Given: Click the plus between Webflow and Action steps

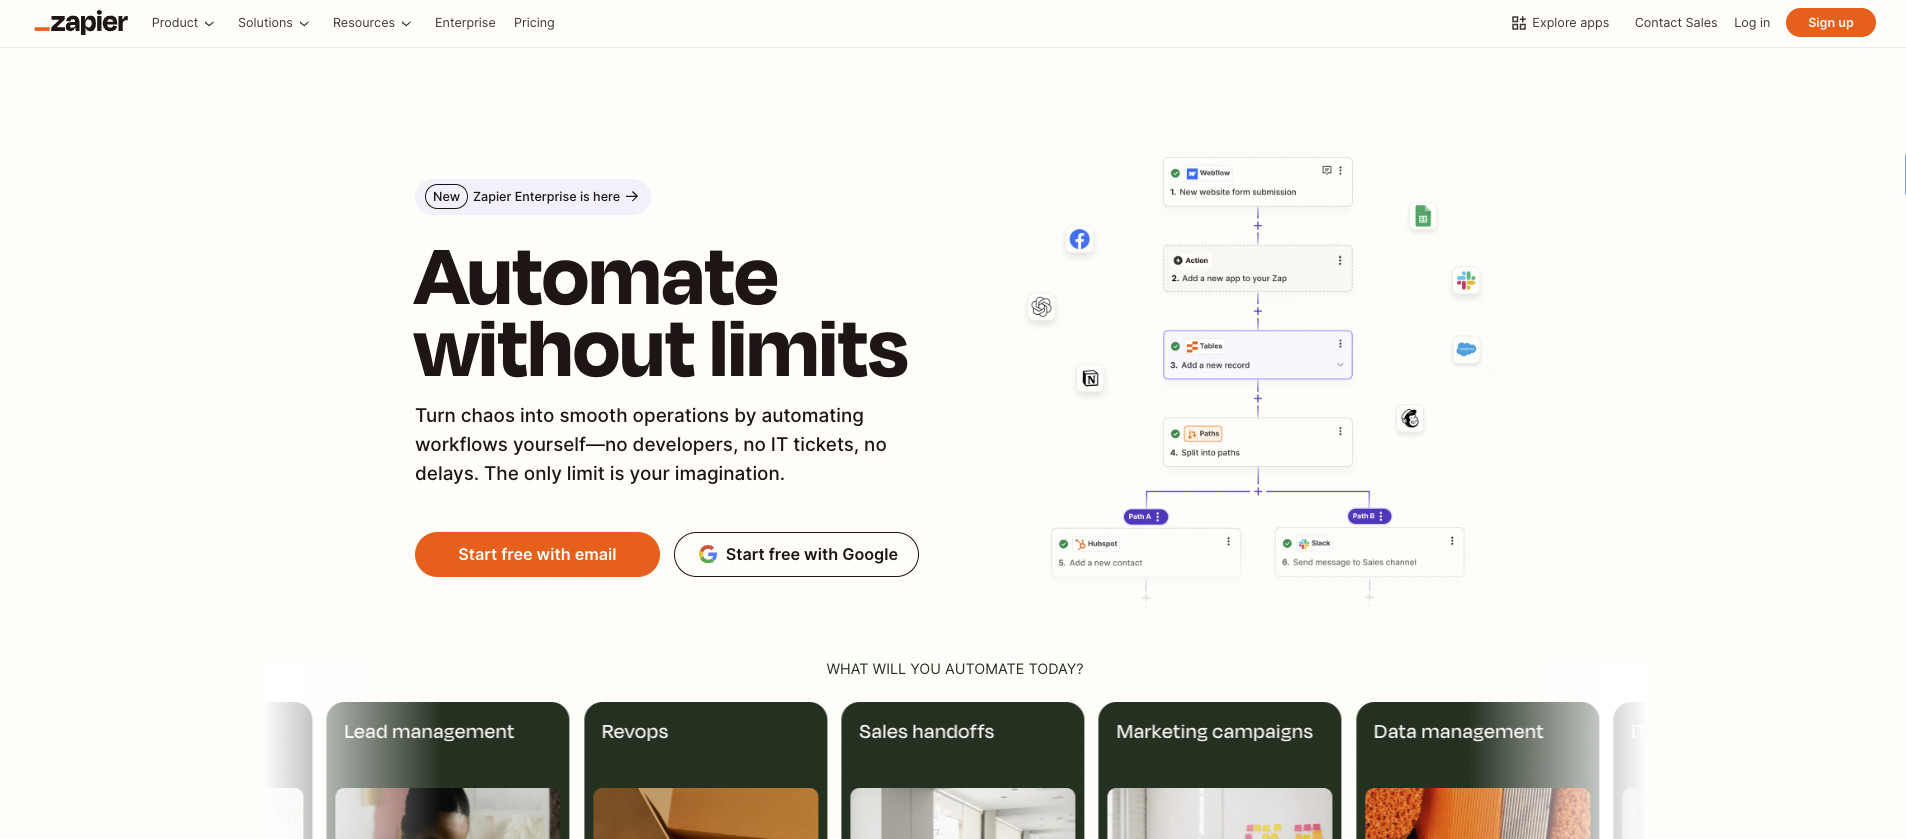Looking at the screenshot, I should [1258, 226].
